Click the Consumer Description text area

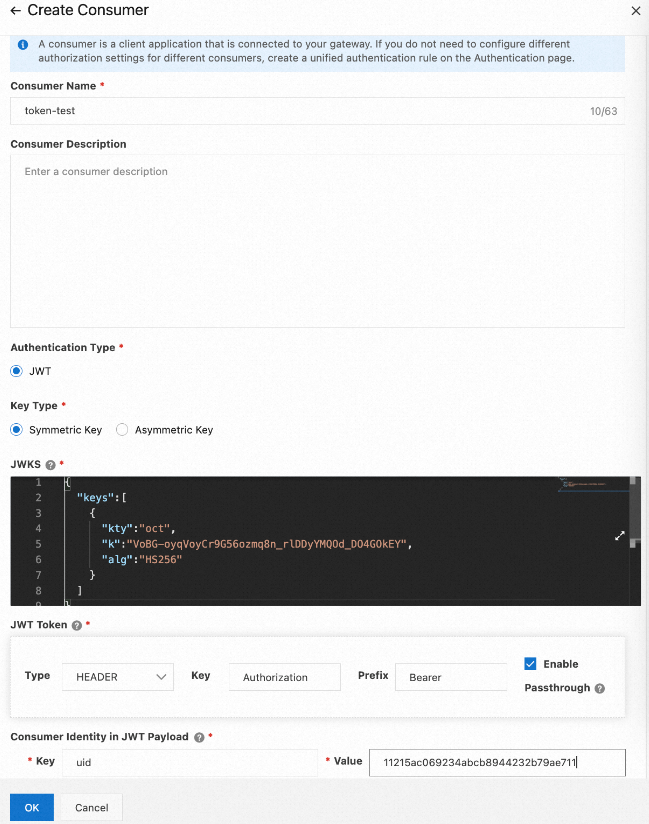(x=317, y=240)
